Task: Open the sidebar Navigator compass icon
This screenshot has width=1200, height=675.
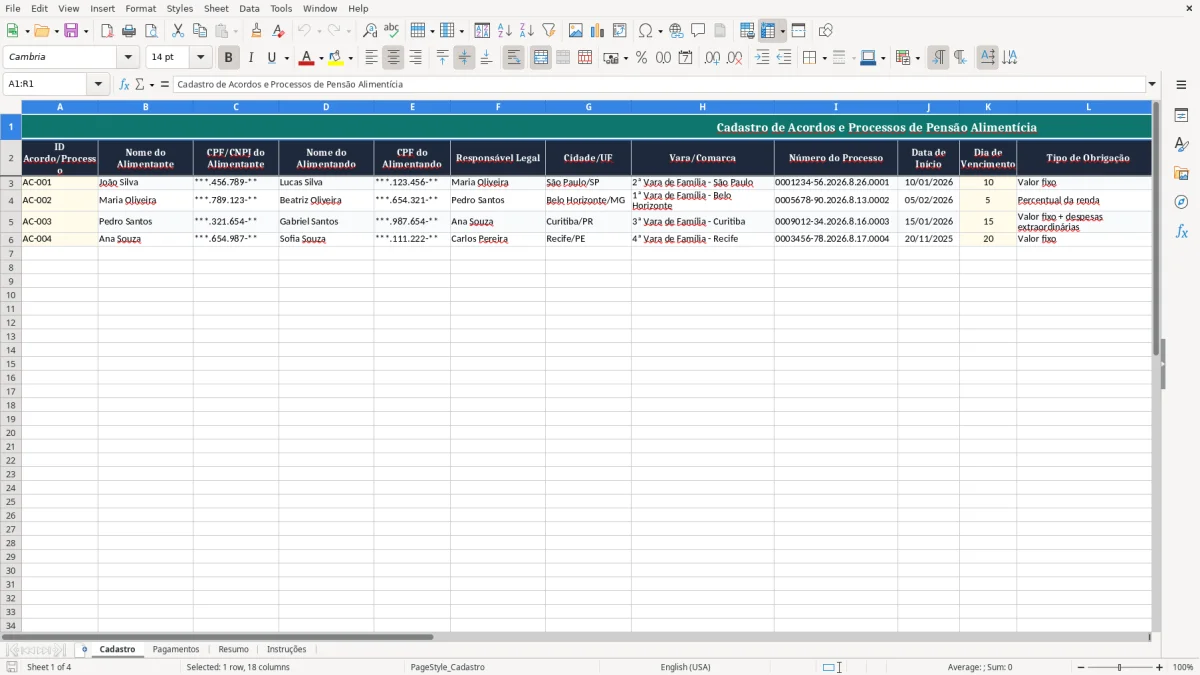Action: [x=1181, y=202]
